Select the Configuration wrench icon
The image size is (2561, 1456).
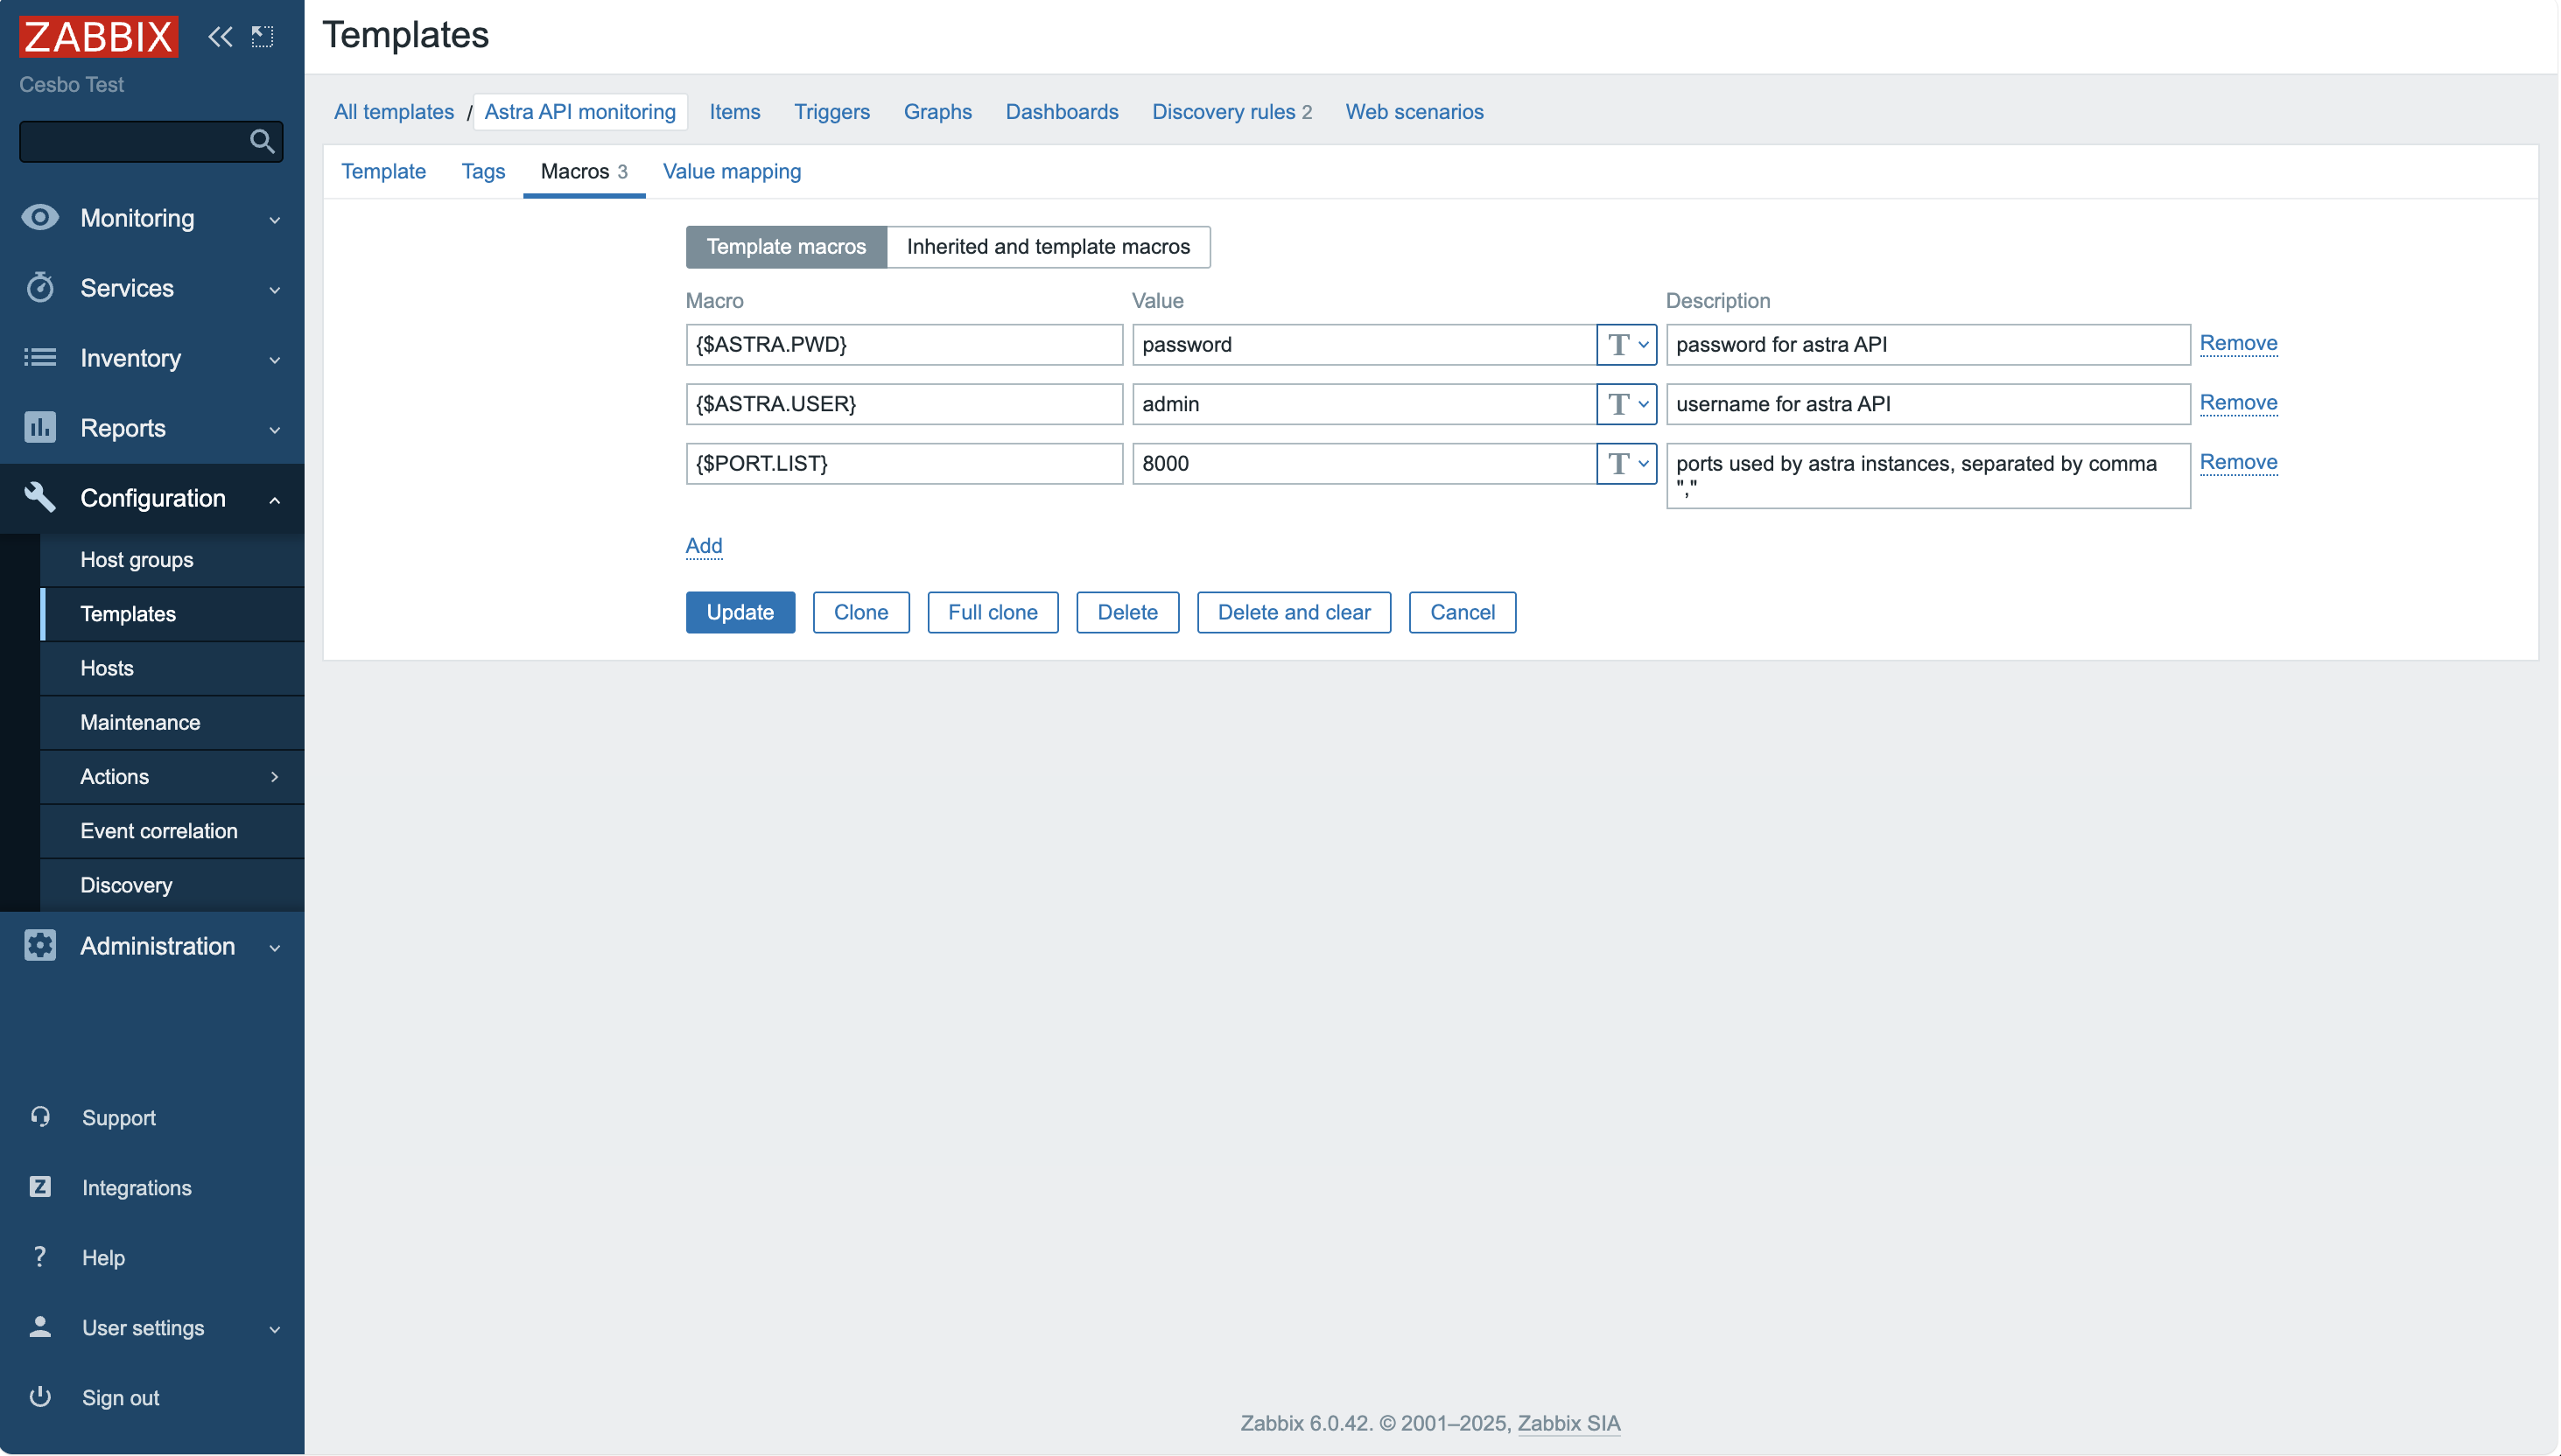tap(39, 497)
